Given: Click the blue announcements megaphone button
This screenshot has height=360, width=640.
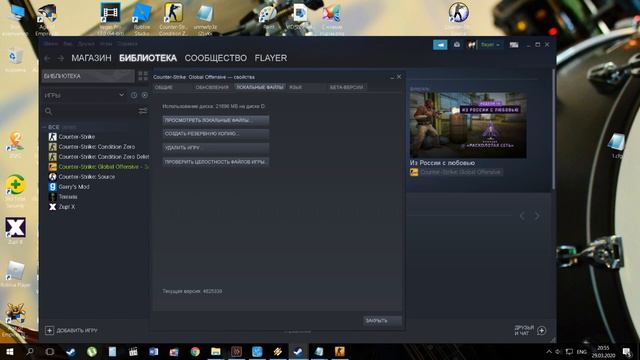Looking at the screenshot, I should (x=440, y=45).
